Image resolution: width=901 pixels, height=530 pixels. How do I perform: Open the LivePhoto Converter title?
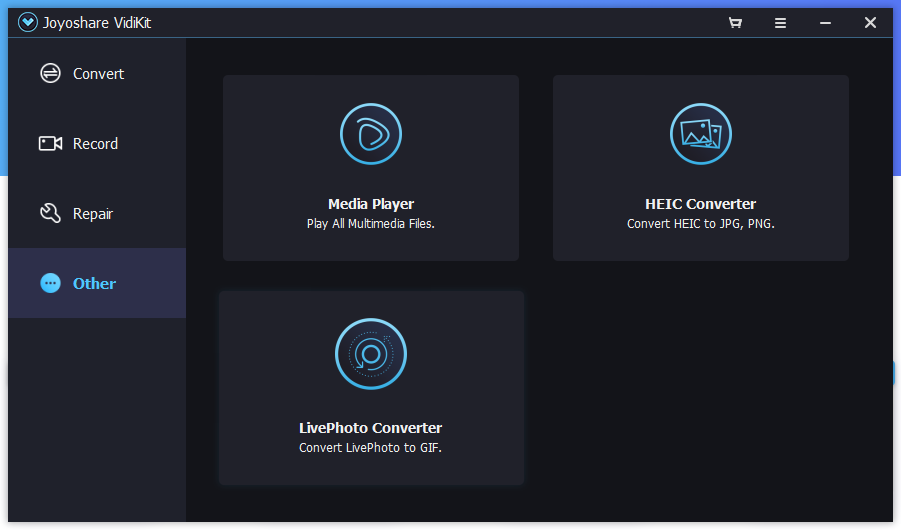point(371,428)
